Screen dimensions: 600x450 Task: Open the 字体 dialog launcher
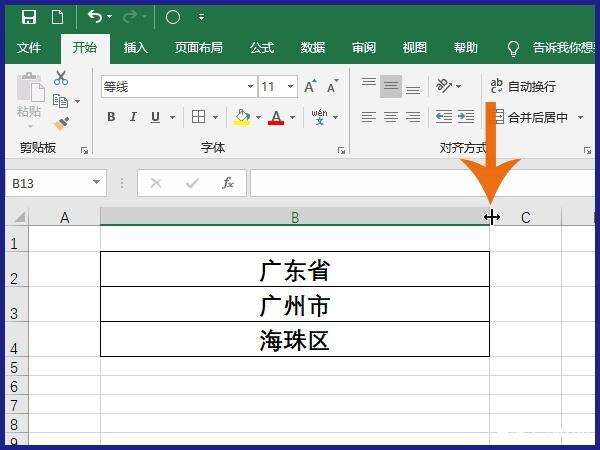pos(341,151)
